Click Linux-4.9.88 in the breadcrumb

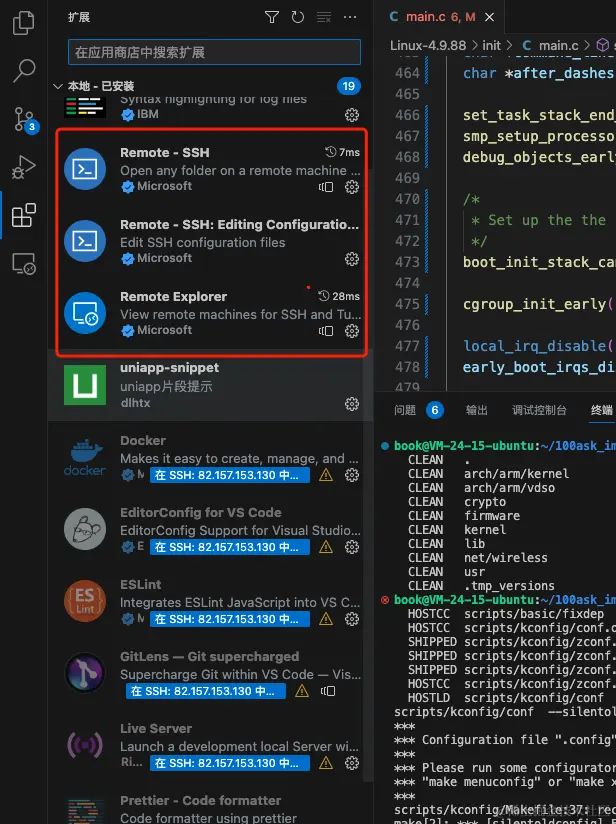point(428,46)
